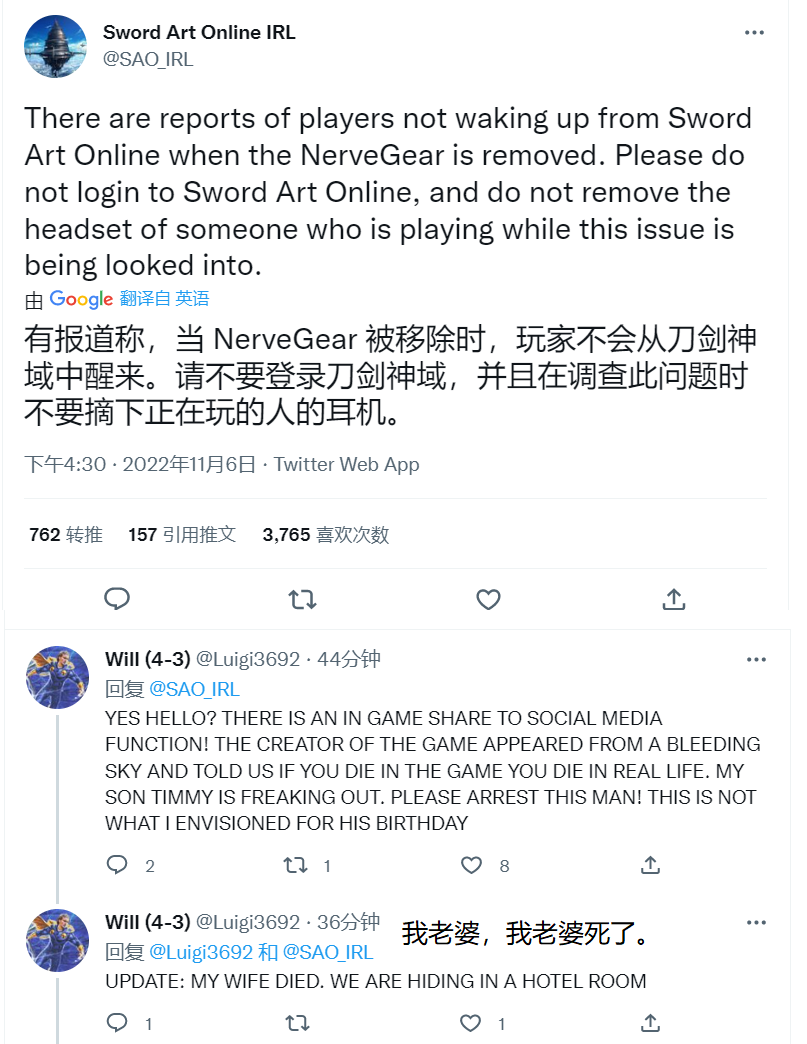807x1044 pixels.
Task: Share Will's first reply
Action: click(x=650, y=865)
